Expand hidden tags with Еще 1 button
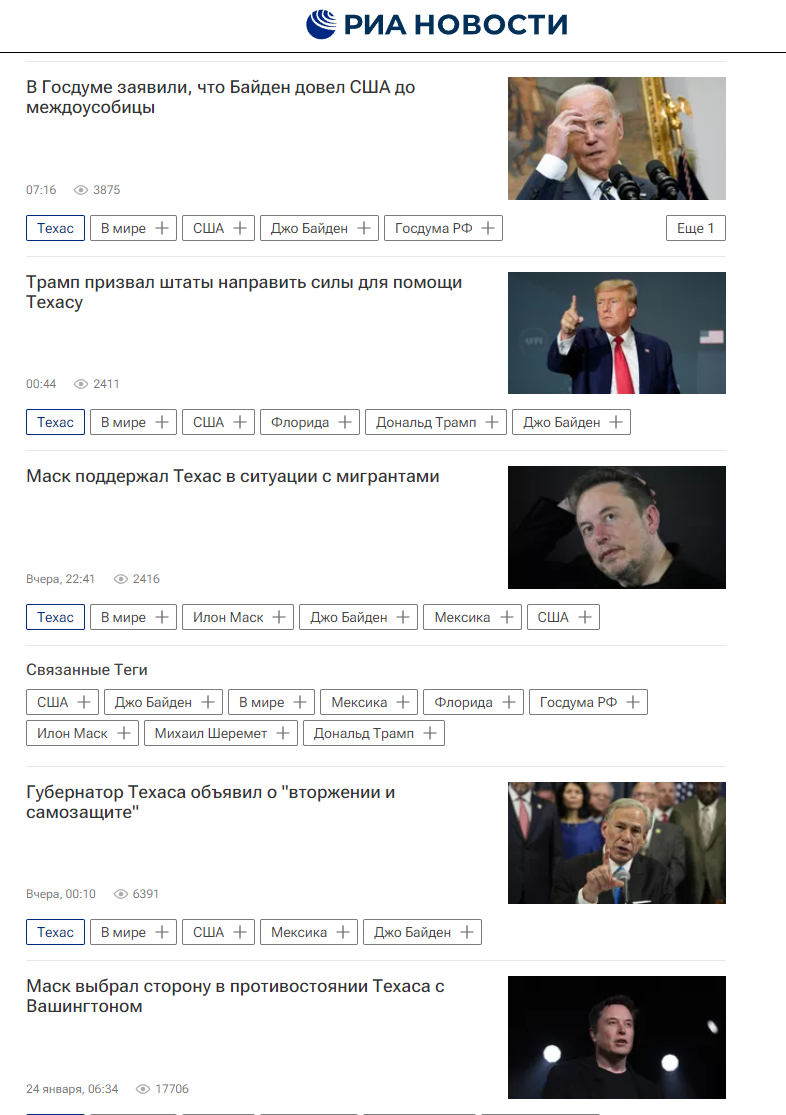The width and height of the screenshot is (786, 1115). [x=696, y=228]
